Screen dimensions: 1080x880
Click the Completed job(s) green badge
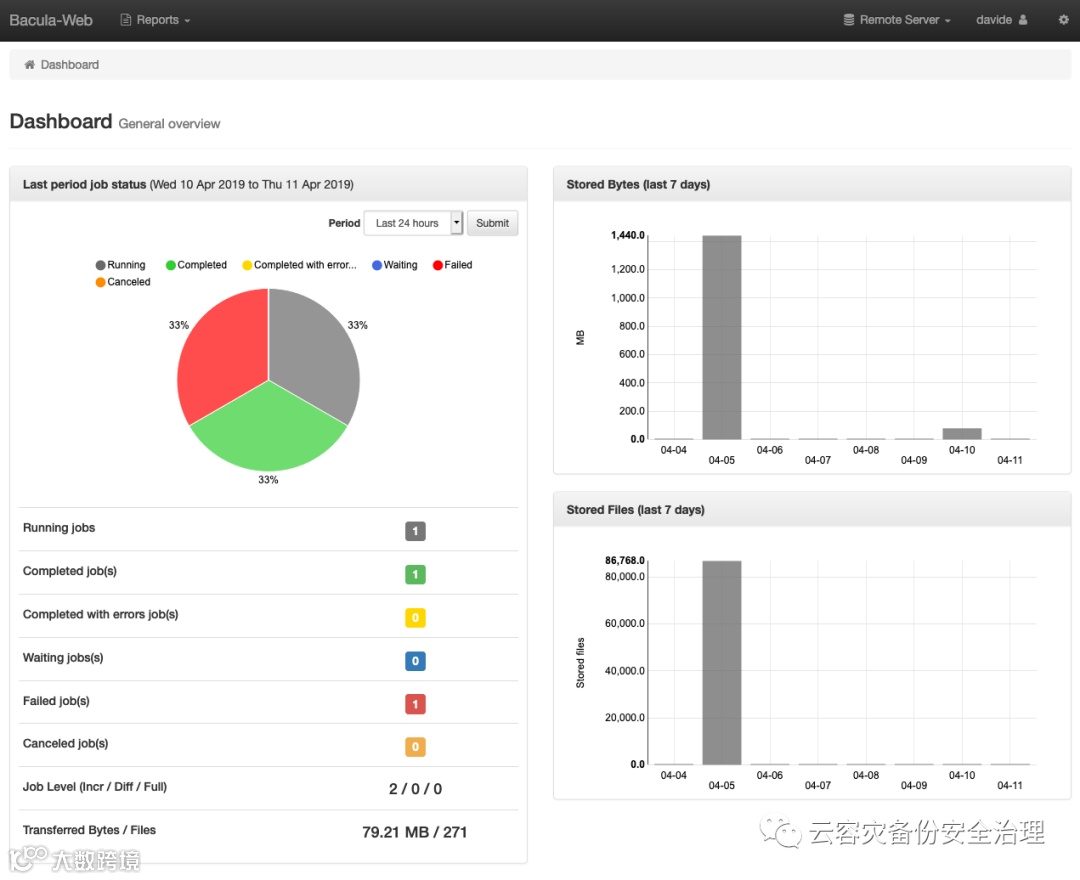click(415, 574)
